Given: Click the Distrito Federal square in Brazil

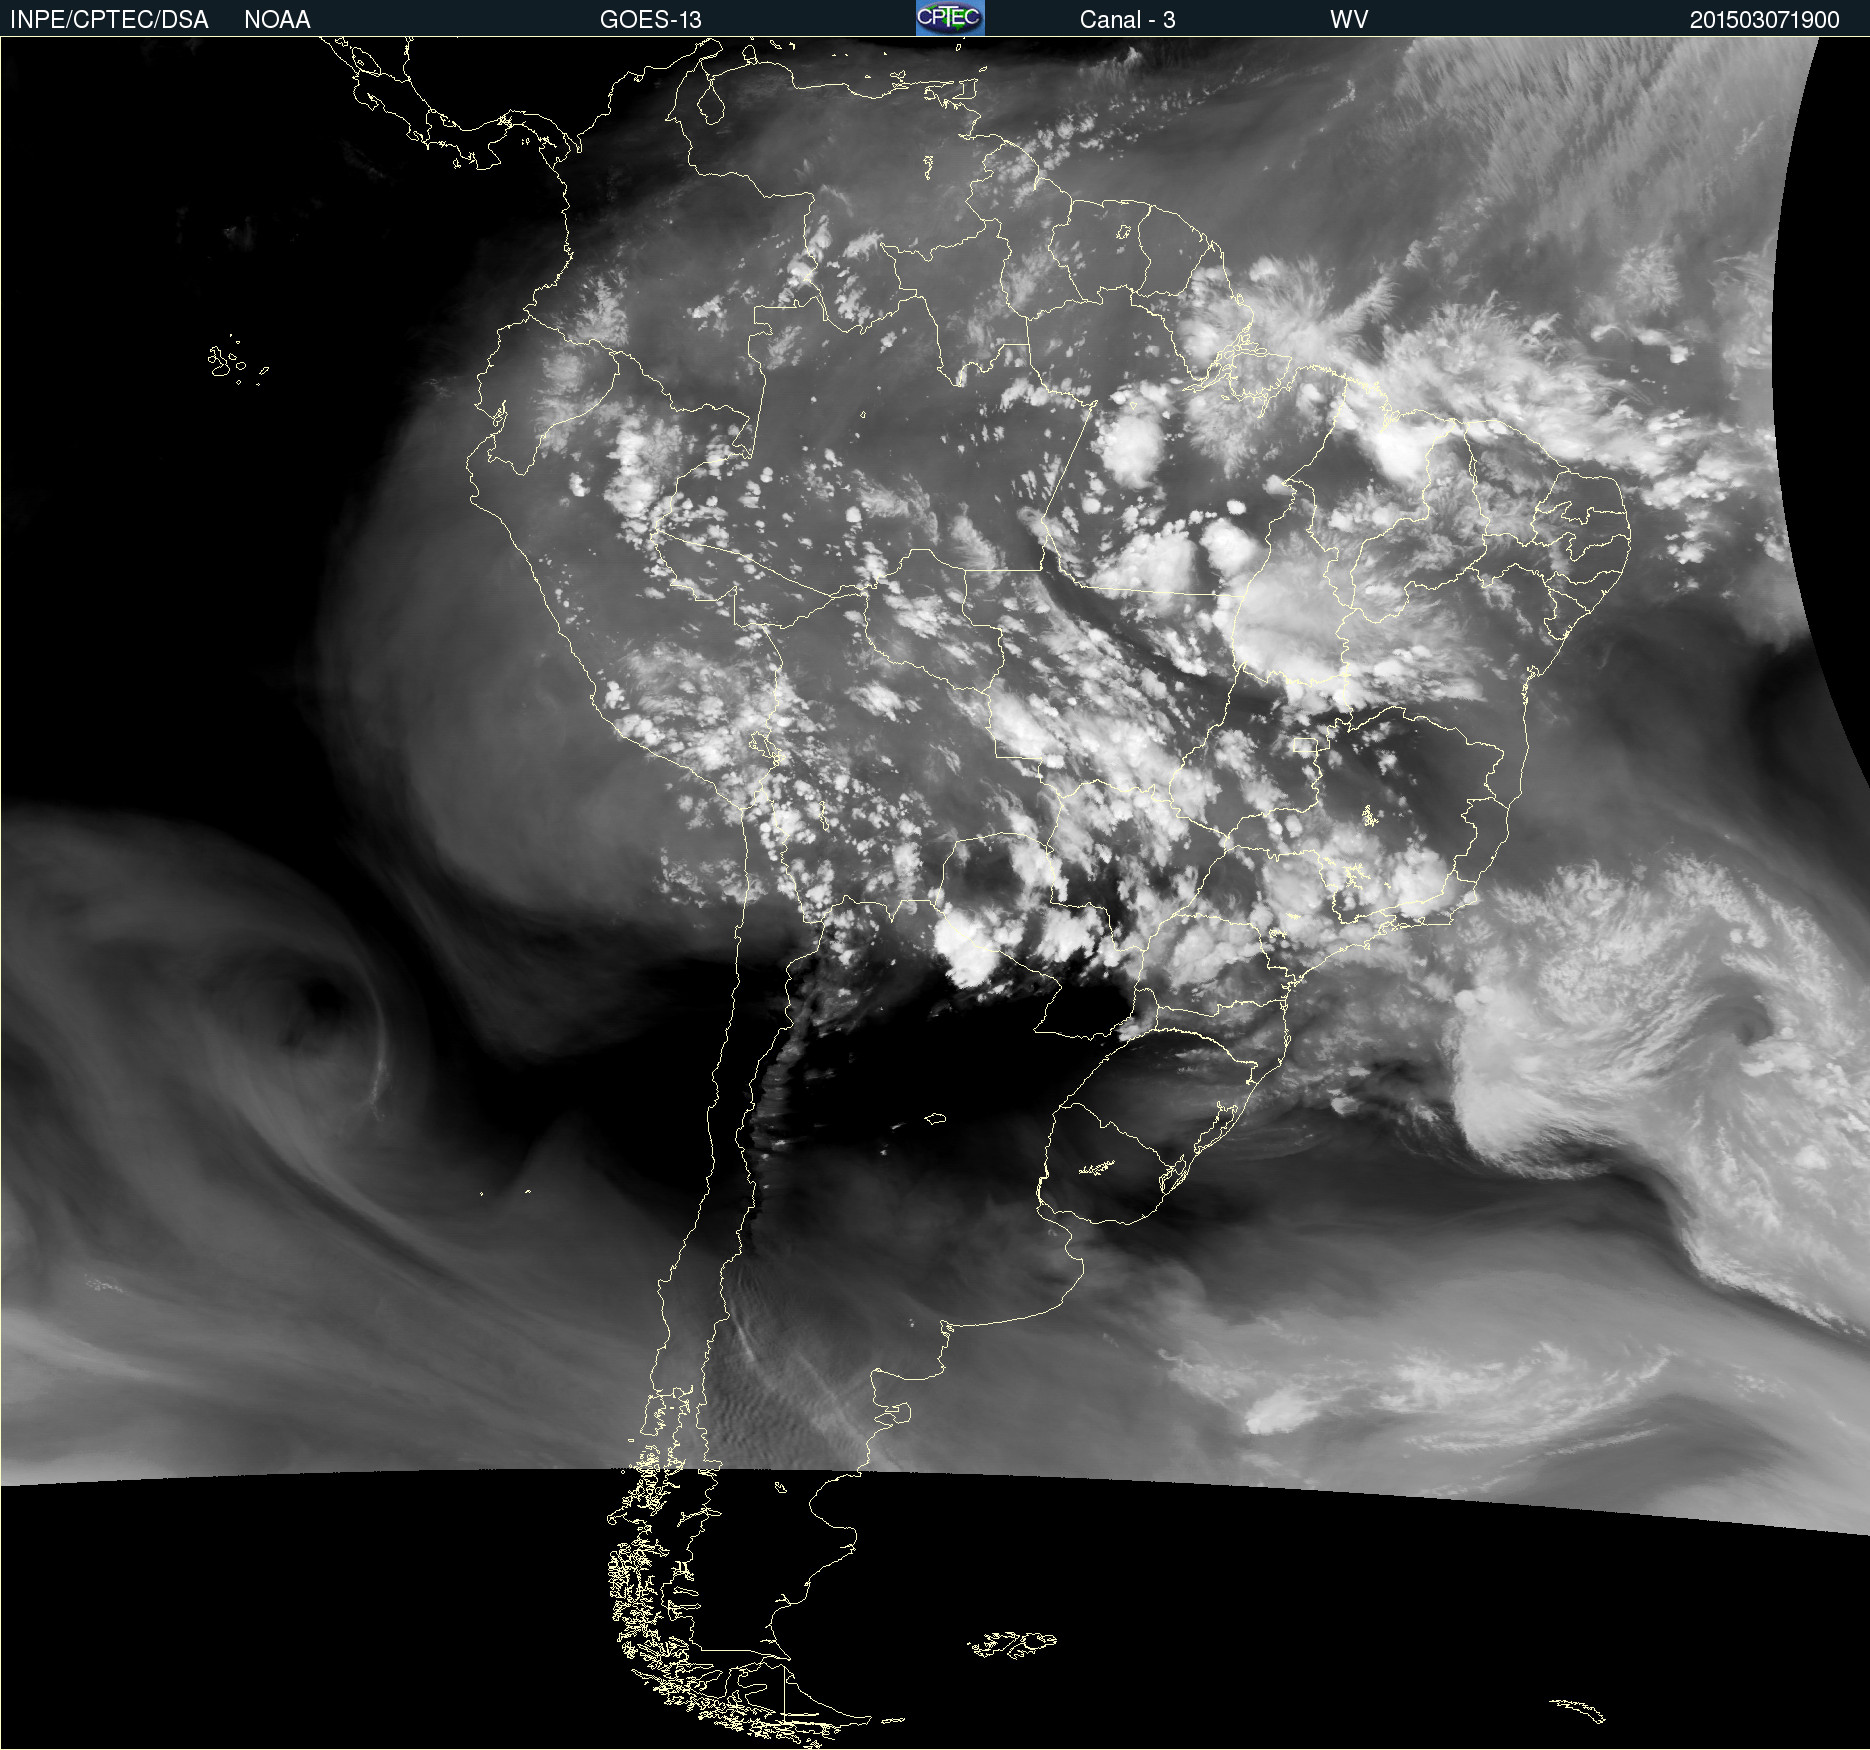Looking at the screenshot, I should pyautogui.click(x=1305, y=746).
